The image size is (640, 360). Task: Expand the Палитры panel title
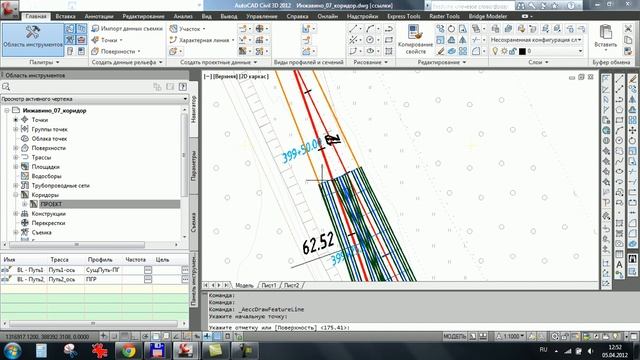point(44,62)
